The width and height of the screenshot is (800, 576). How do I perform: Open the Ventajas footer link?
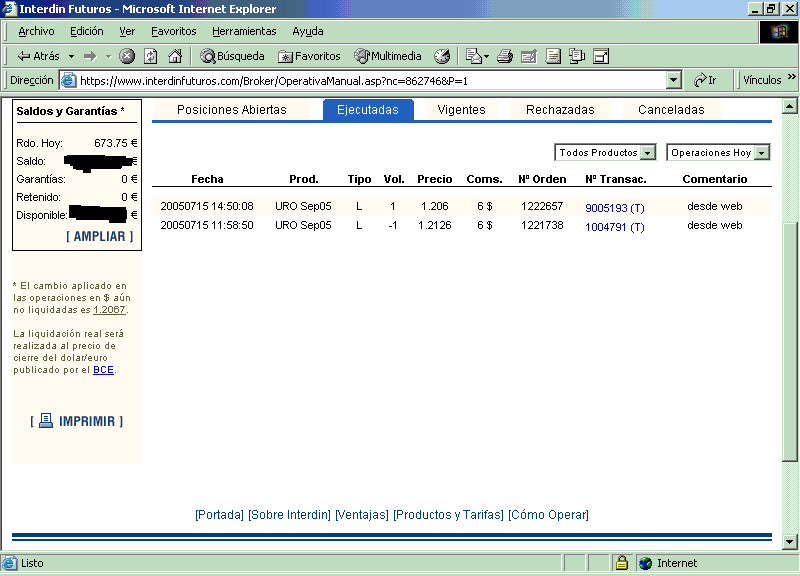(x=362, y=515)
